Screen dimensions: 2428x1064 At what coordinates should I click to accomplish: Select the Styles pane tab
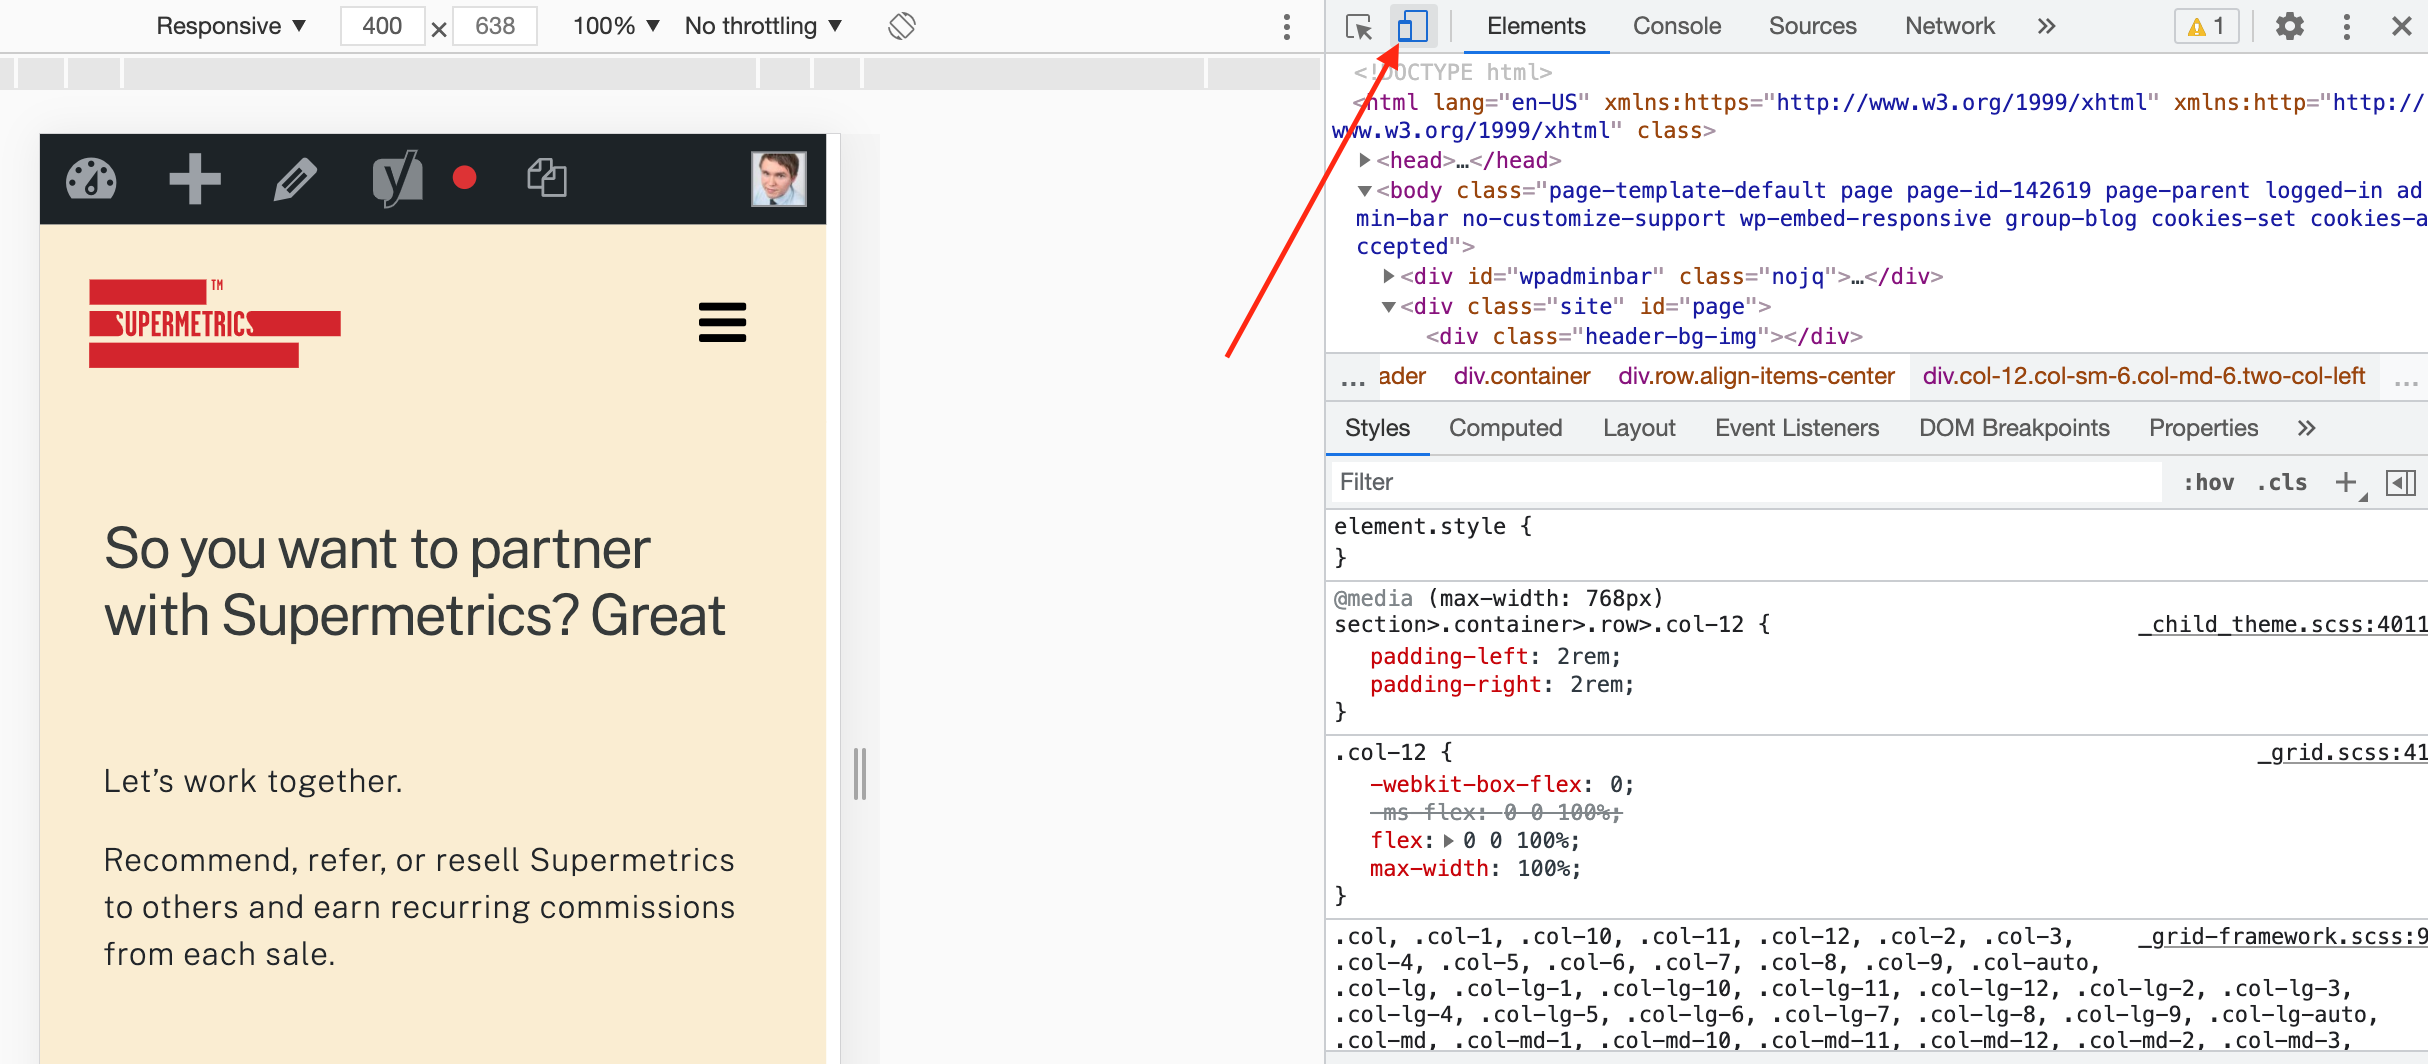pos(1377,428)
